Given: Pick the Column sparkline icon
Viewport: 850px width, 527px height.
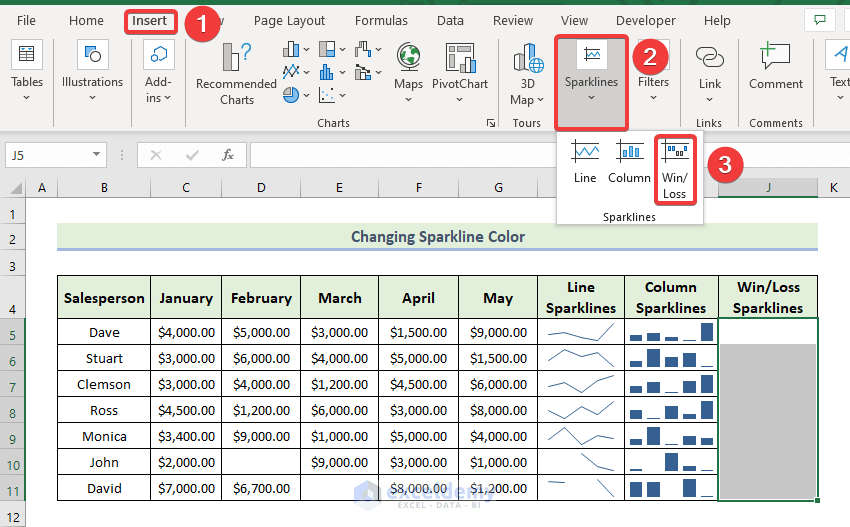Looking at the screenshot, I should point(629,162).
